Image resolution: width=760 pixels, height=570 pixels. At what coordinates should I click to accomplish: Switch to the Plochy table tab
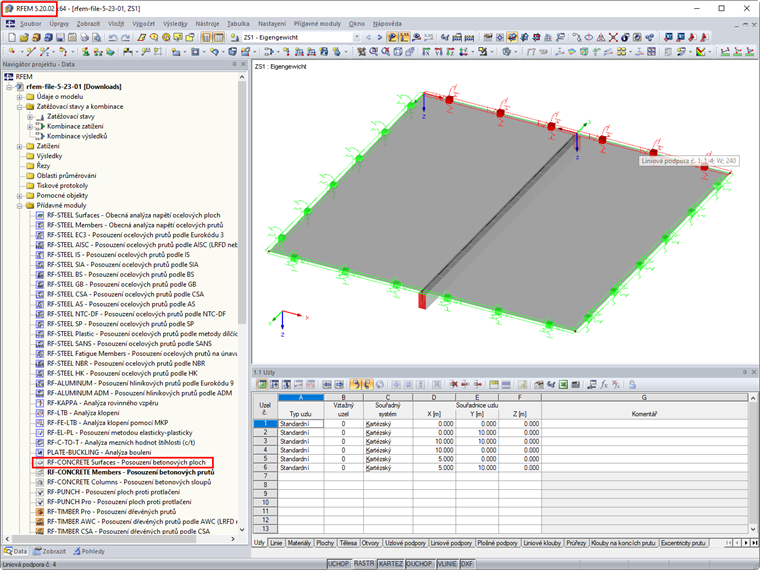(x=325, y=543)
